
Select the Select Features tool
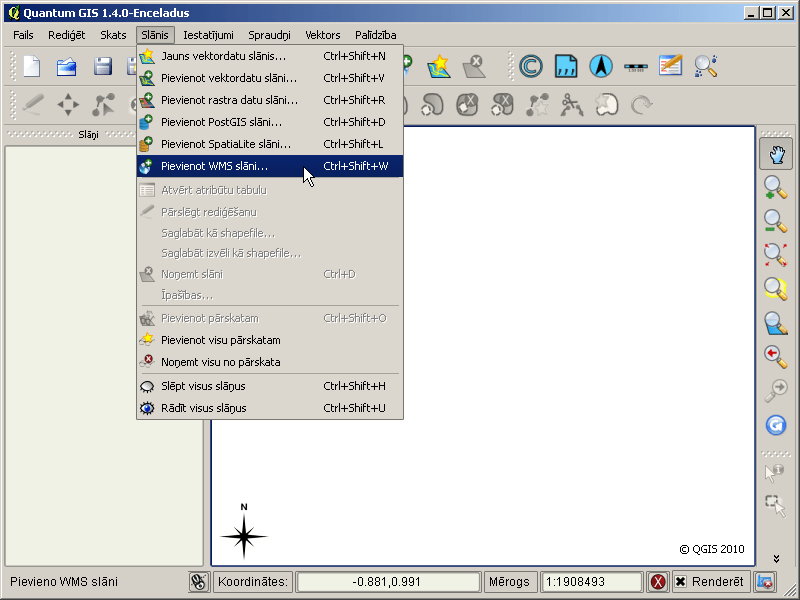point(776,506)
